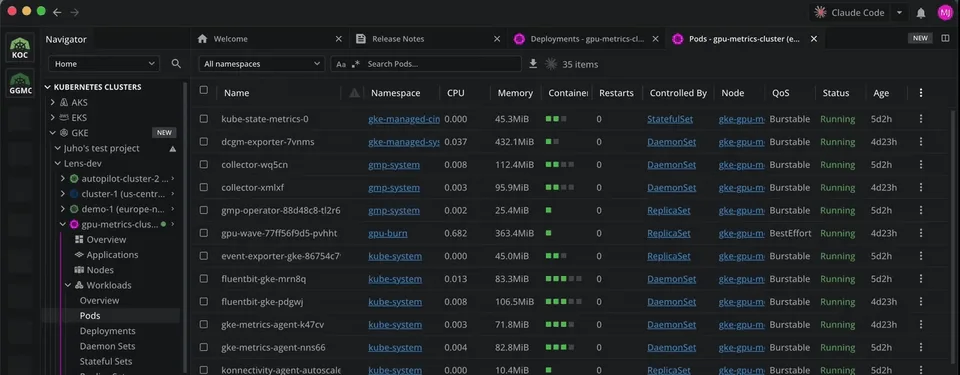This screenshot has width=960, height=375.
Task: Collapse the GKE tree node
Action: point(53,133)
